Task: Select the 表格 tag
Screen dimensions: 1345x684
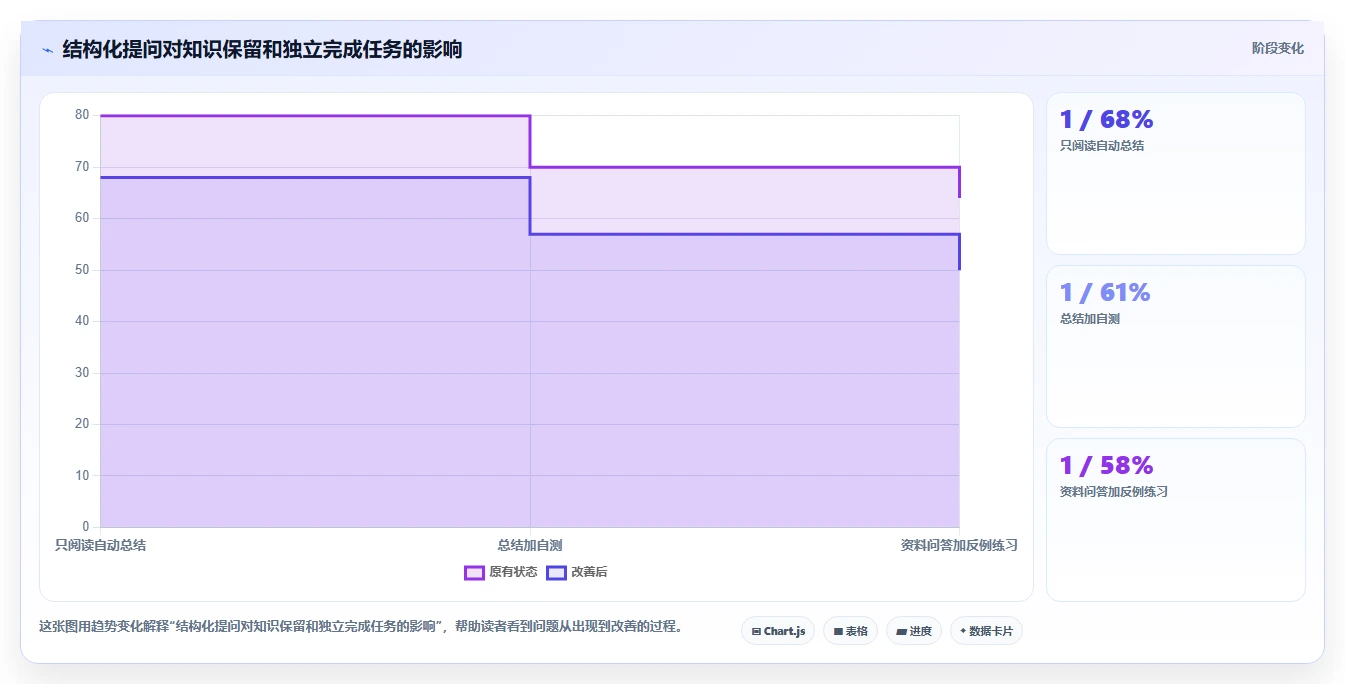Action: pyautogui.click(x=850, y=631)
